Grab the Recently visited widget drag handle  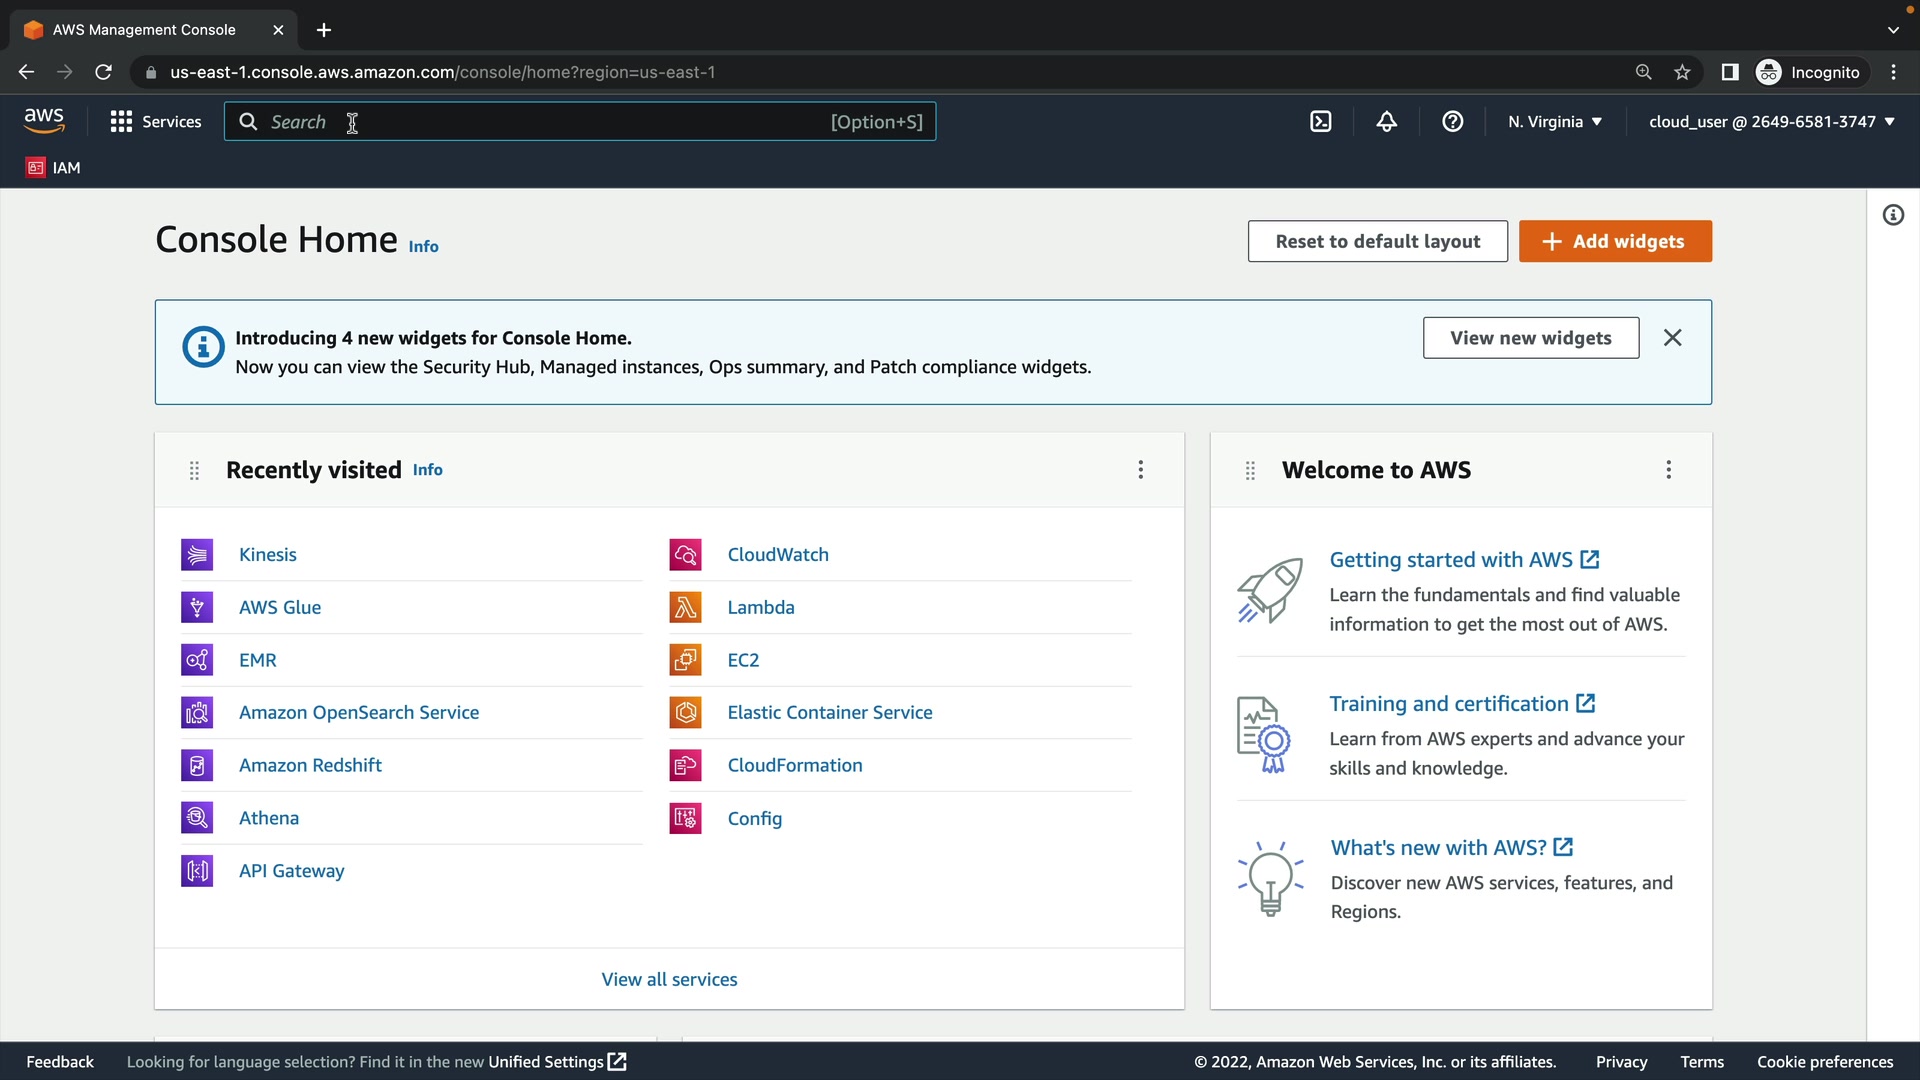pos(194,470)
